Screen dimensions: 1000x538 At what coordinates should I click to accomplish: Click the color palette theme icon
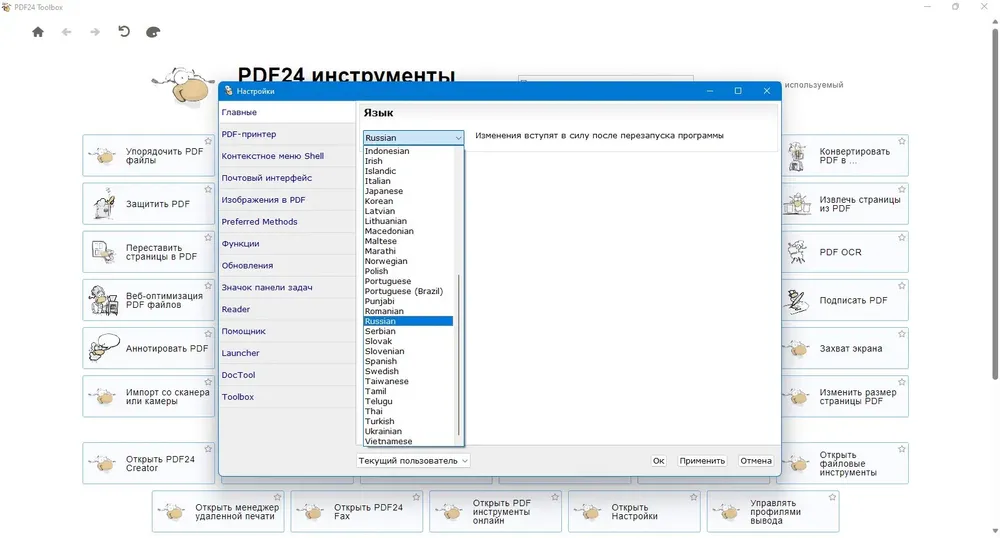pyautogui.click(x=153, y=32)
